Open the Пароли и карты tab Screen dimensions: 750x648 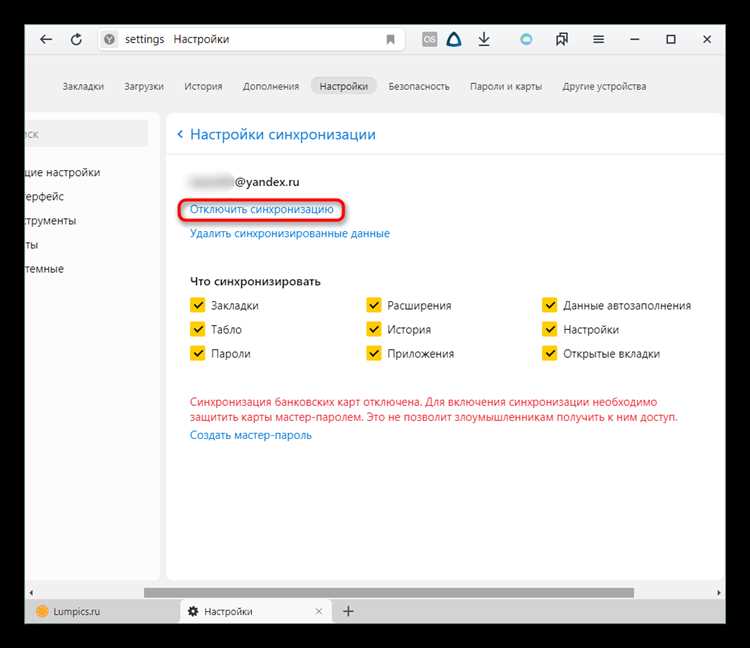click(505, 86)
